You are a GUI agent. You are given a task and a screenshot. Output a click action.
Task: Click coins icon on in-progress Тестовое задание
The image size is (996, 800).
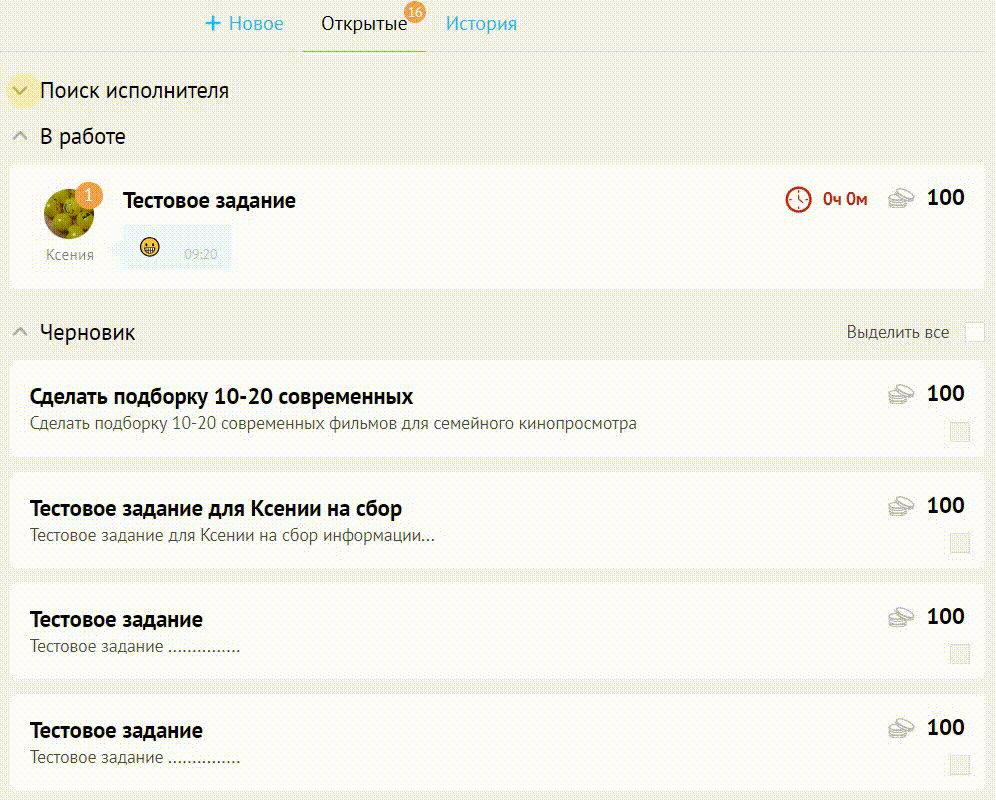[901, 198]
